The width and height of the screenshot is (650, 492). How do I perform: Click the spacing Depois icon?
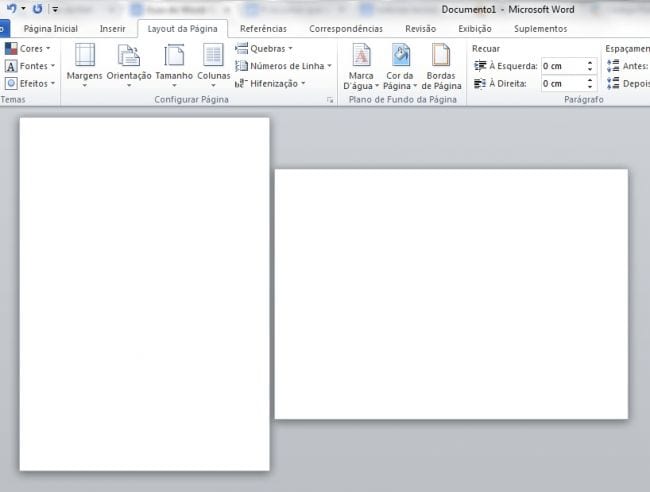[613, 83]
